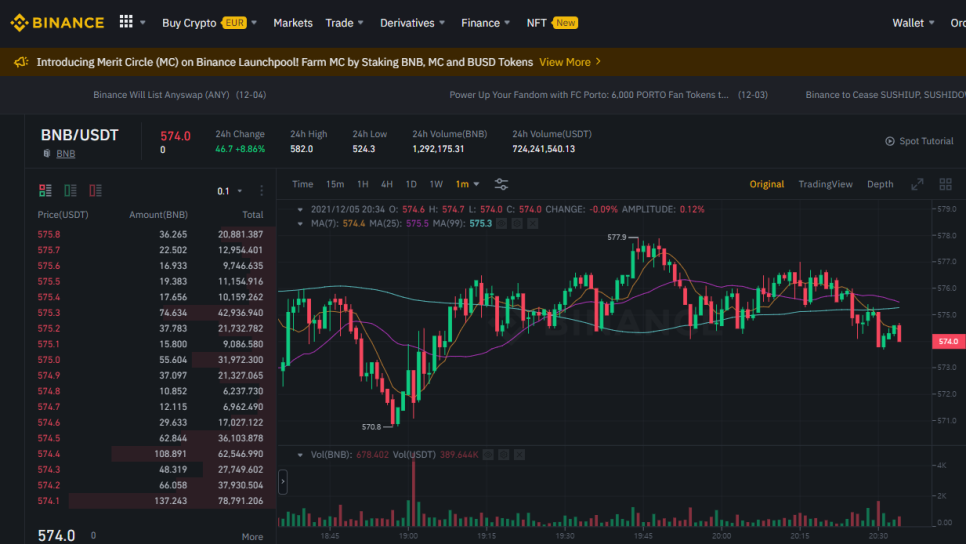Open the apps grid menu icon
The image size is (966, 544).
[126, 22]
